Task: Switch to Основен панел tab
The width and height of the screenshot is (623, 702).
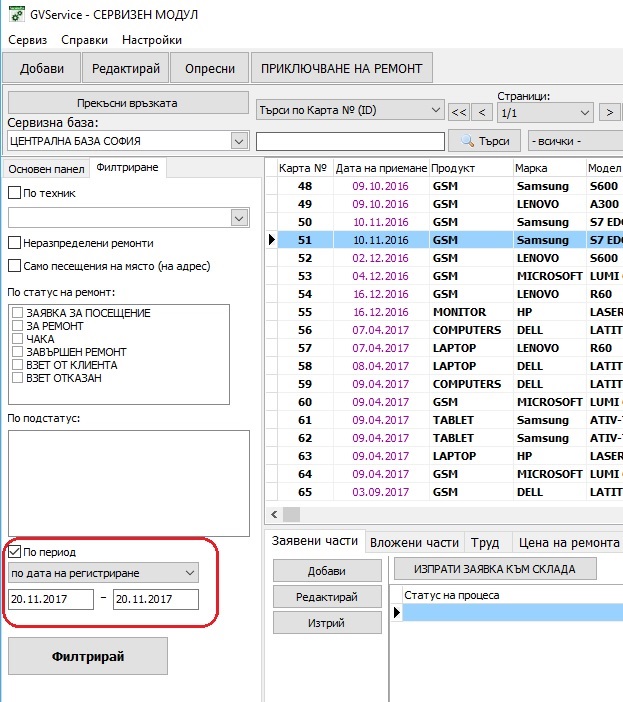Action: (46, 169)
